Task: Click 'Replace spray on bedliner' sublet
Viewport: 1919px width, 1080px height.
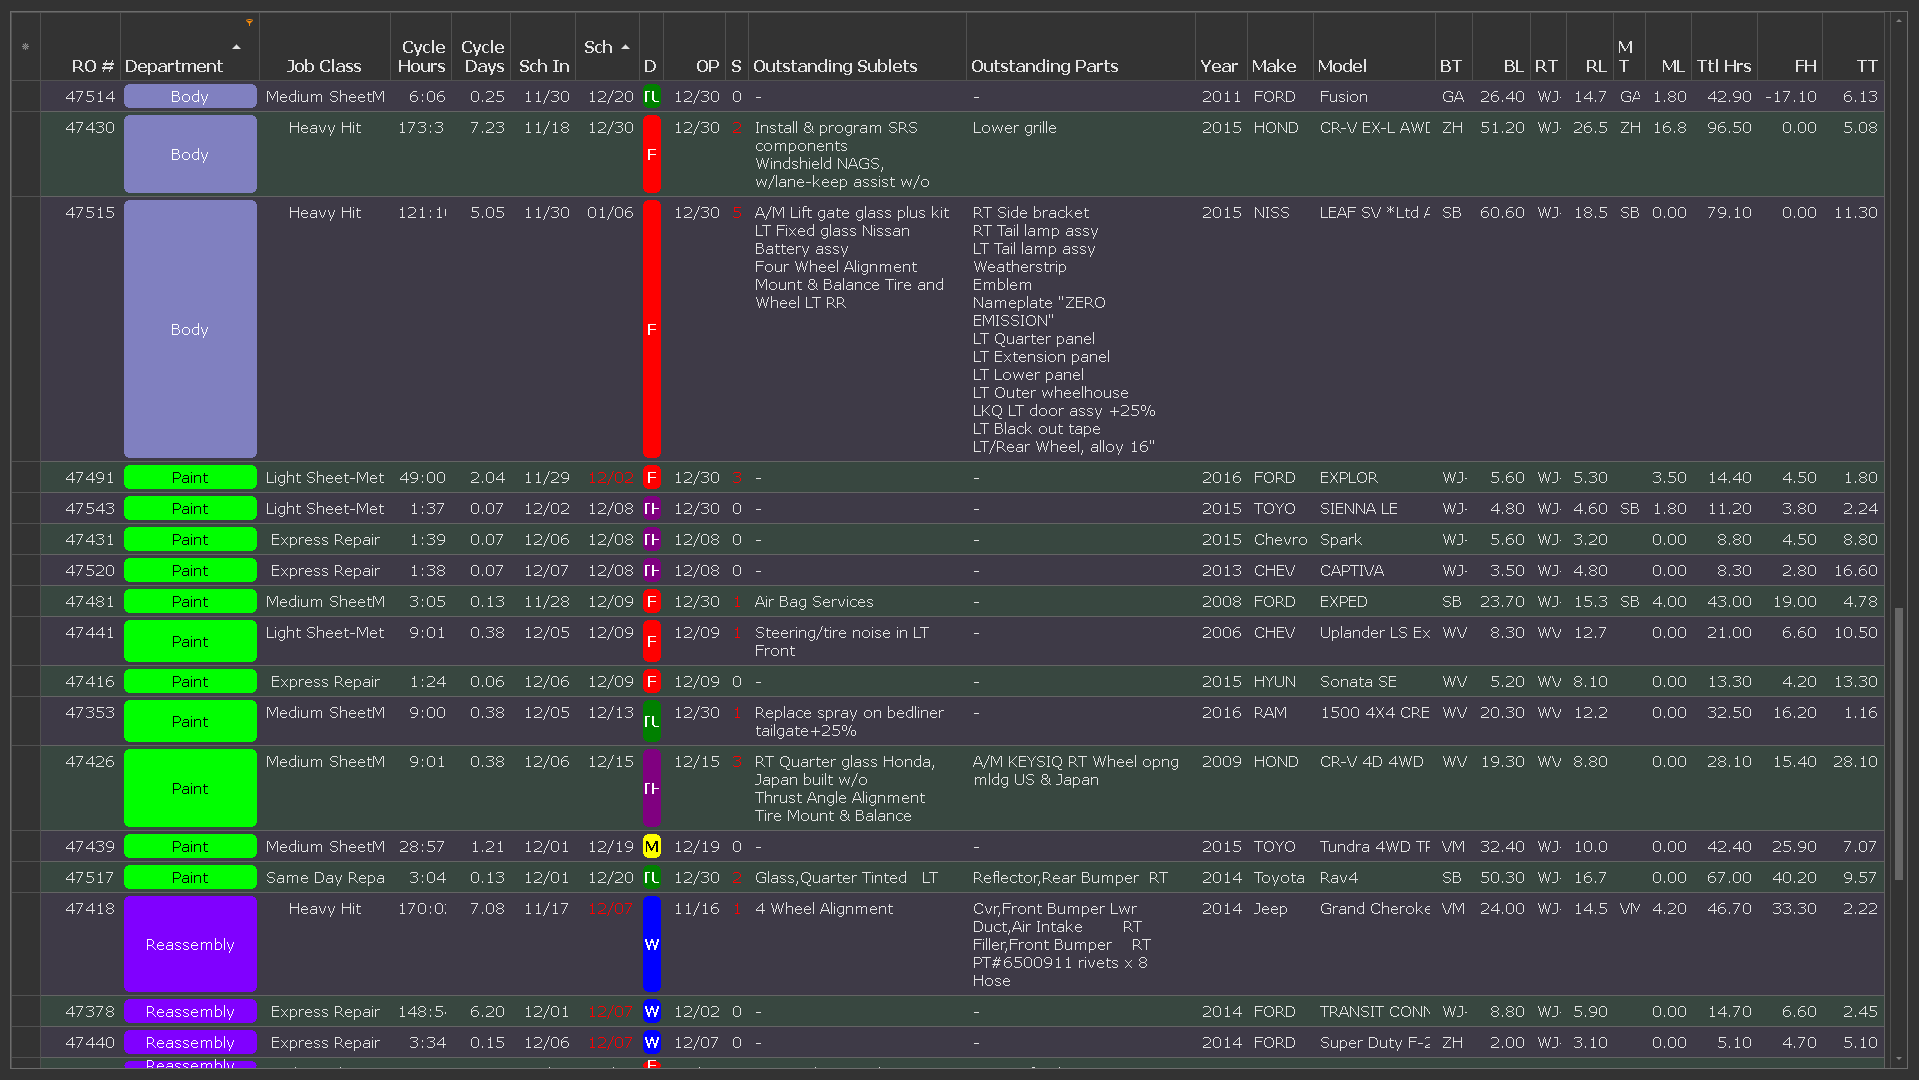Action: click(849, 713)
